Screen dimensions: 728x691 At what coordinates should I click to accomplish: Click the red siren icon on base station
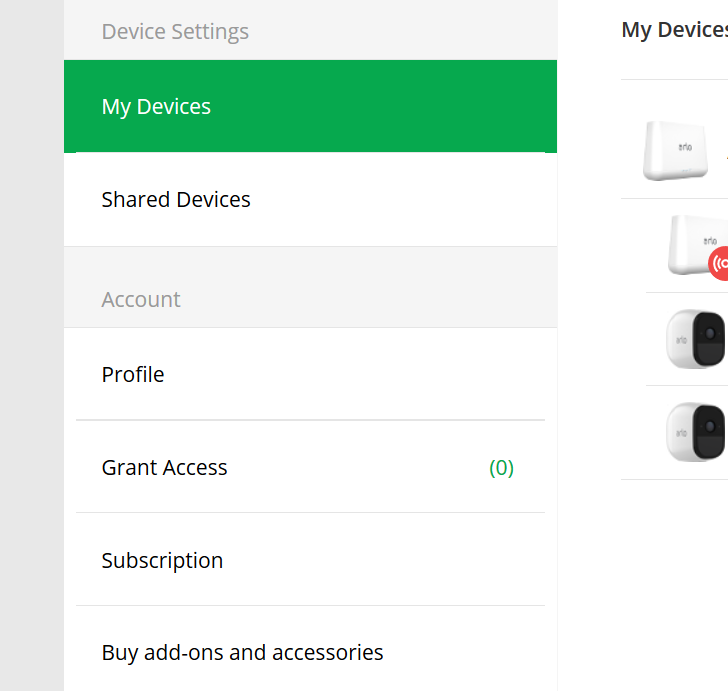719,263
